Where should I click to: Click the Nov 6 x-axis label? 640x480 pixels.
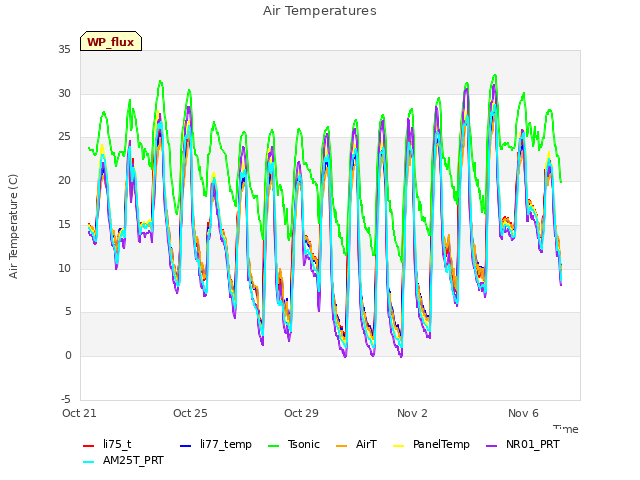point(523,413)
